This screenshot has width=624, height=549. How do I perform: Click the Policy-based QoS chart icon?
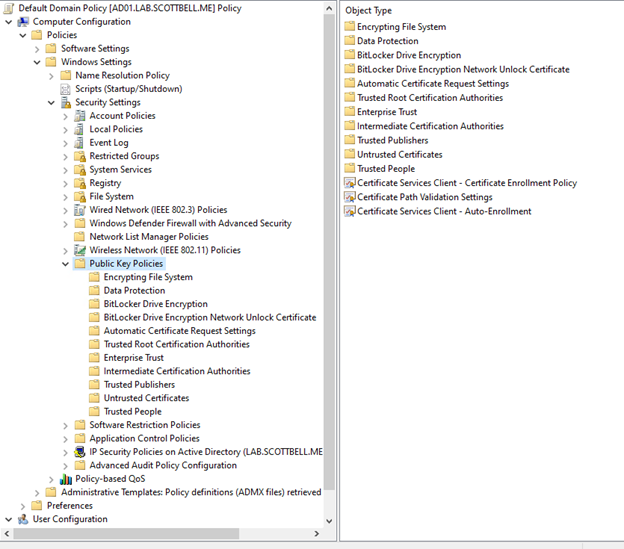(x=66, y=479)
